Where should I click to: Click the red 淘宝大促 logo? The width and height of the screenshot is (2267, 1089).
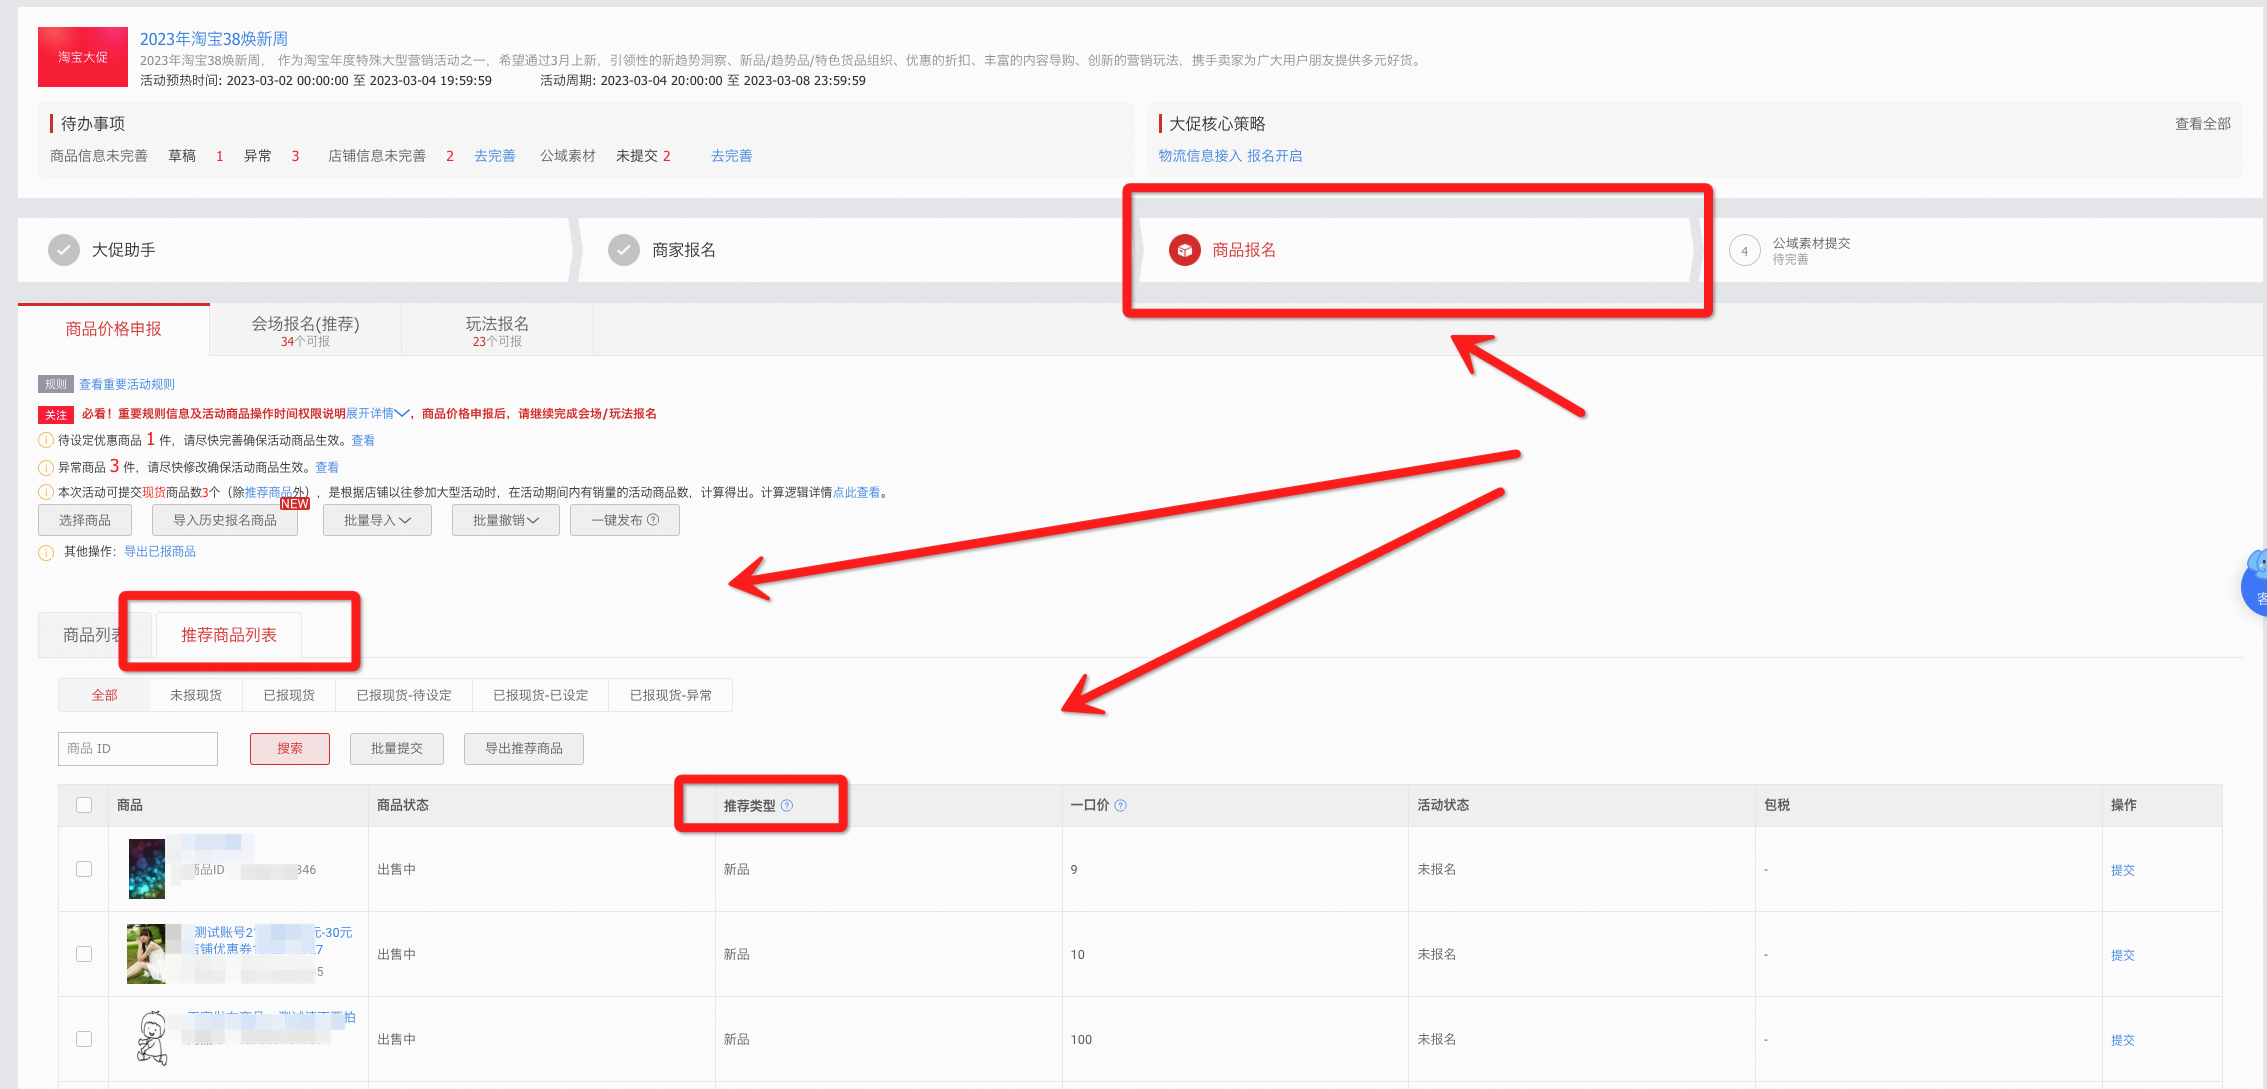click(x=83, y=57)
